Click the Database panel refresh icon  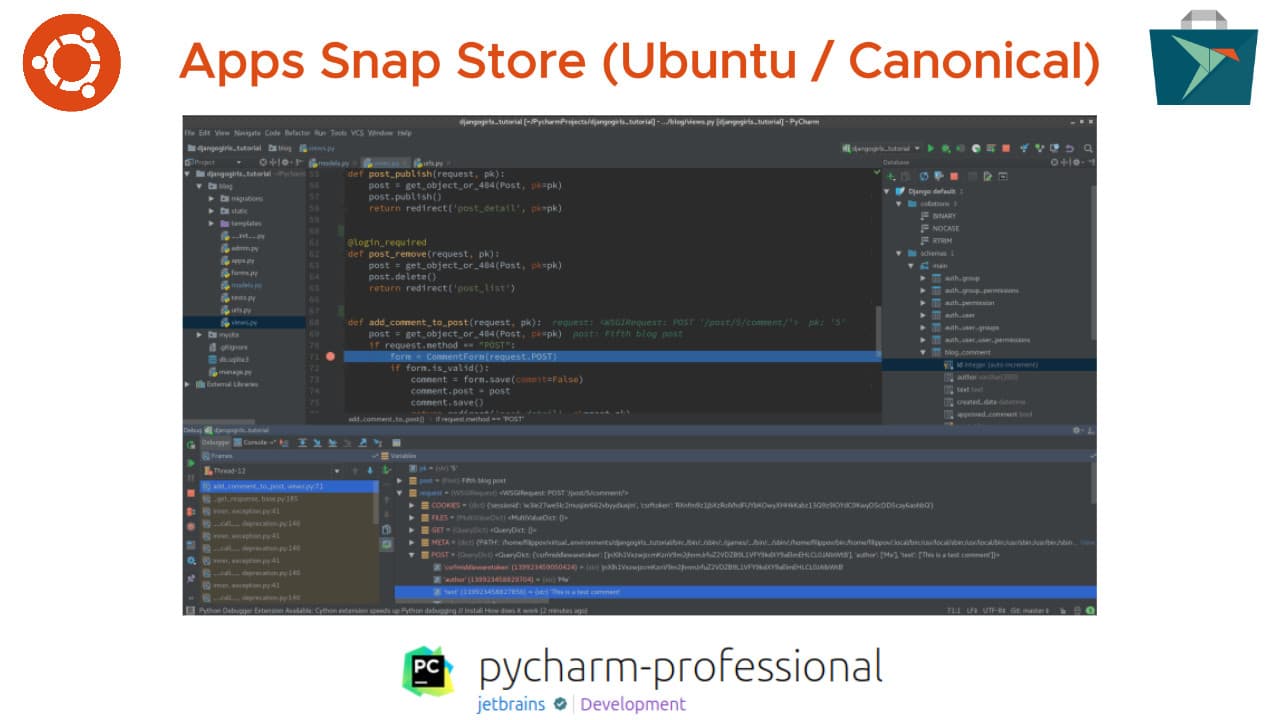coord(923,176)
